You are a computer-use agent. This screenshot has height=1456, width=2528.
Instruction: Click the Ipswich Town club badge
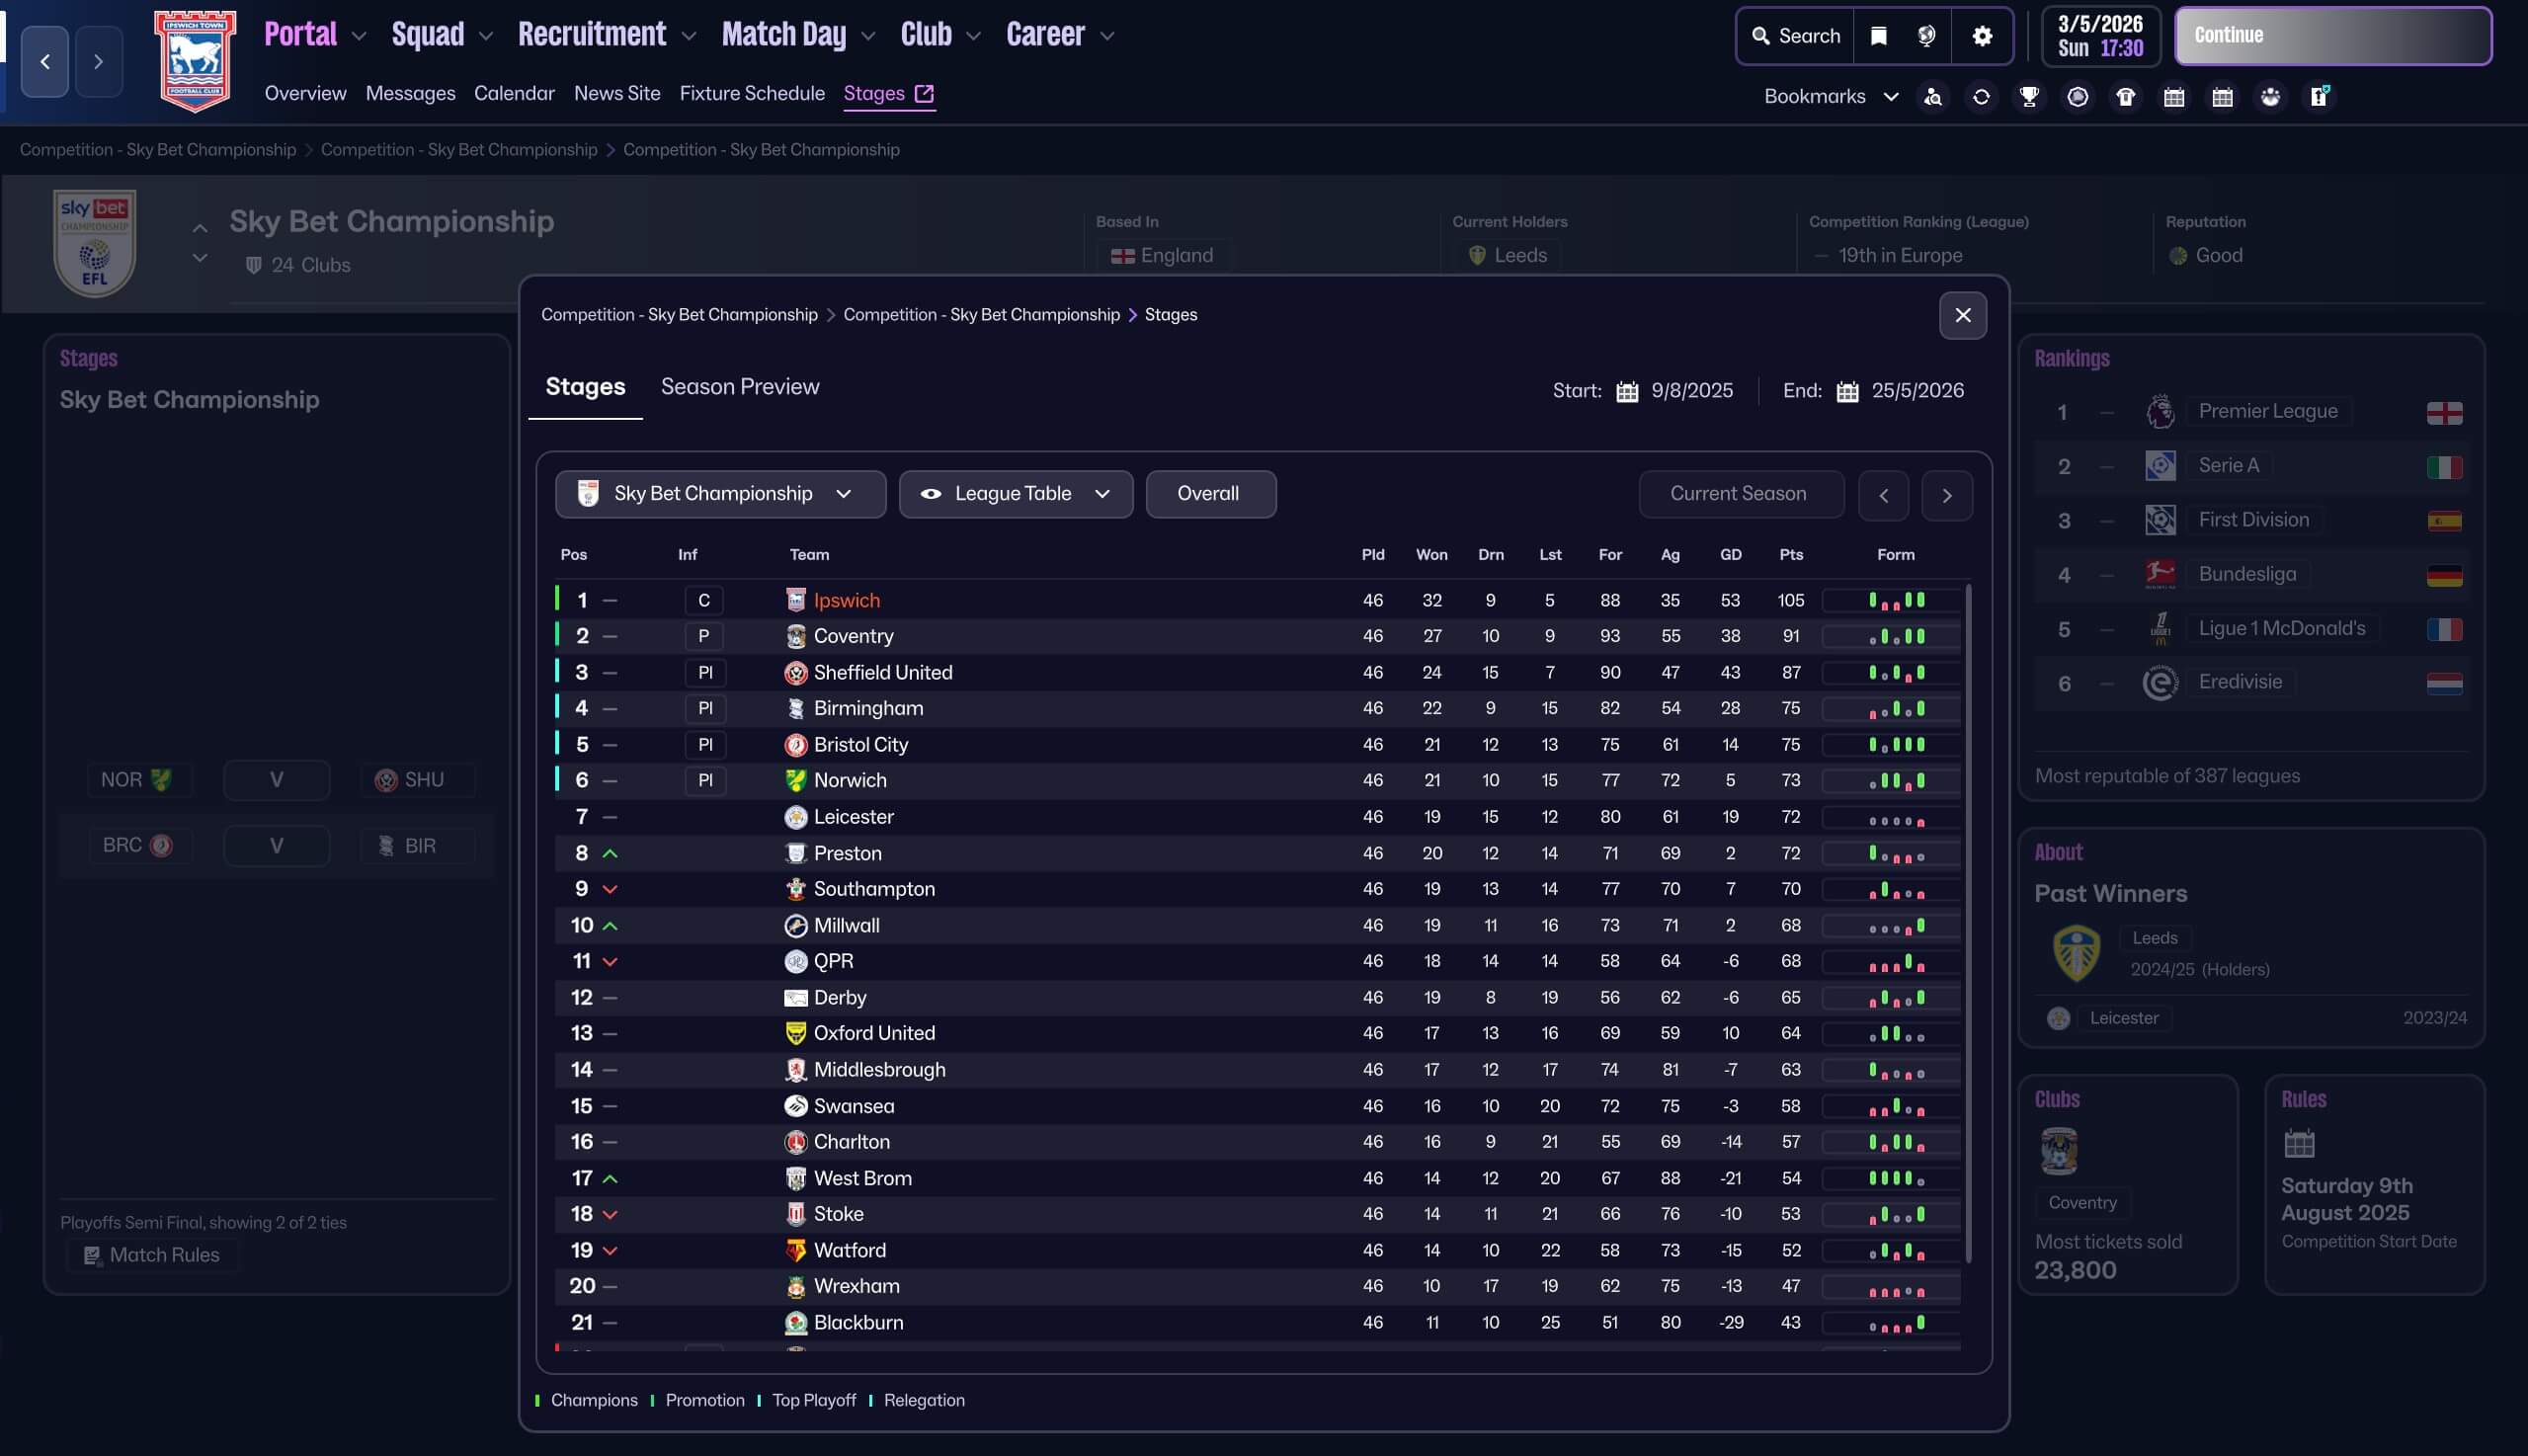(195, 60)
